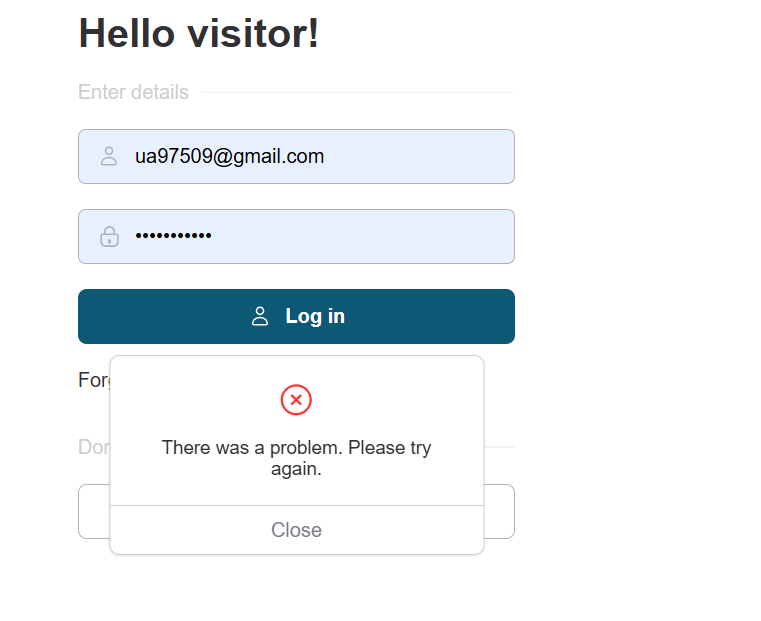Click the partially hidden "Dor" label
This screenshot has height=621, width=761.
click(93, 447)
